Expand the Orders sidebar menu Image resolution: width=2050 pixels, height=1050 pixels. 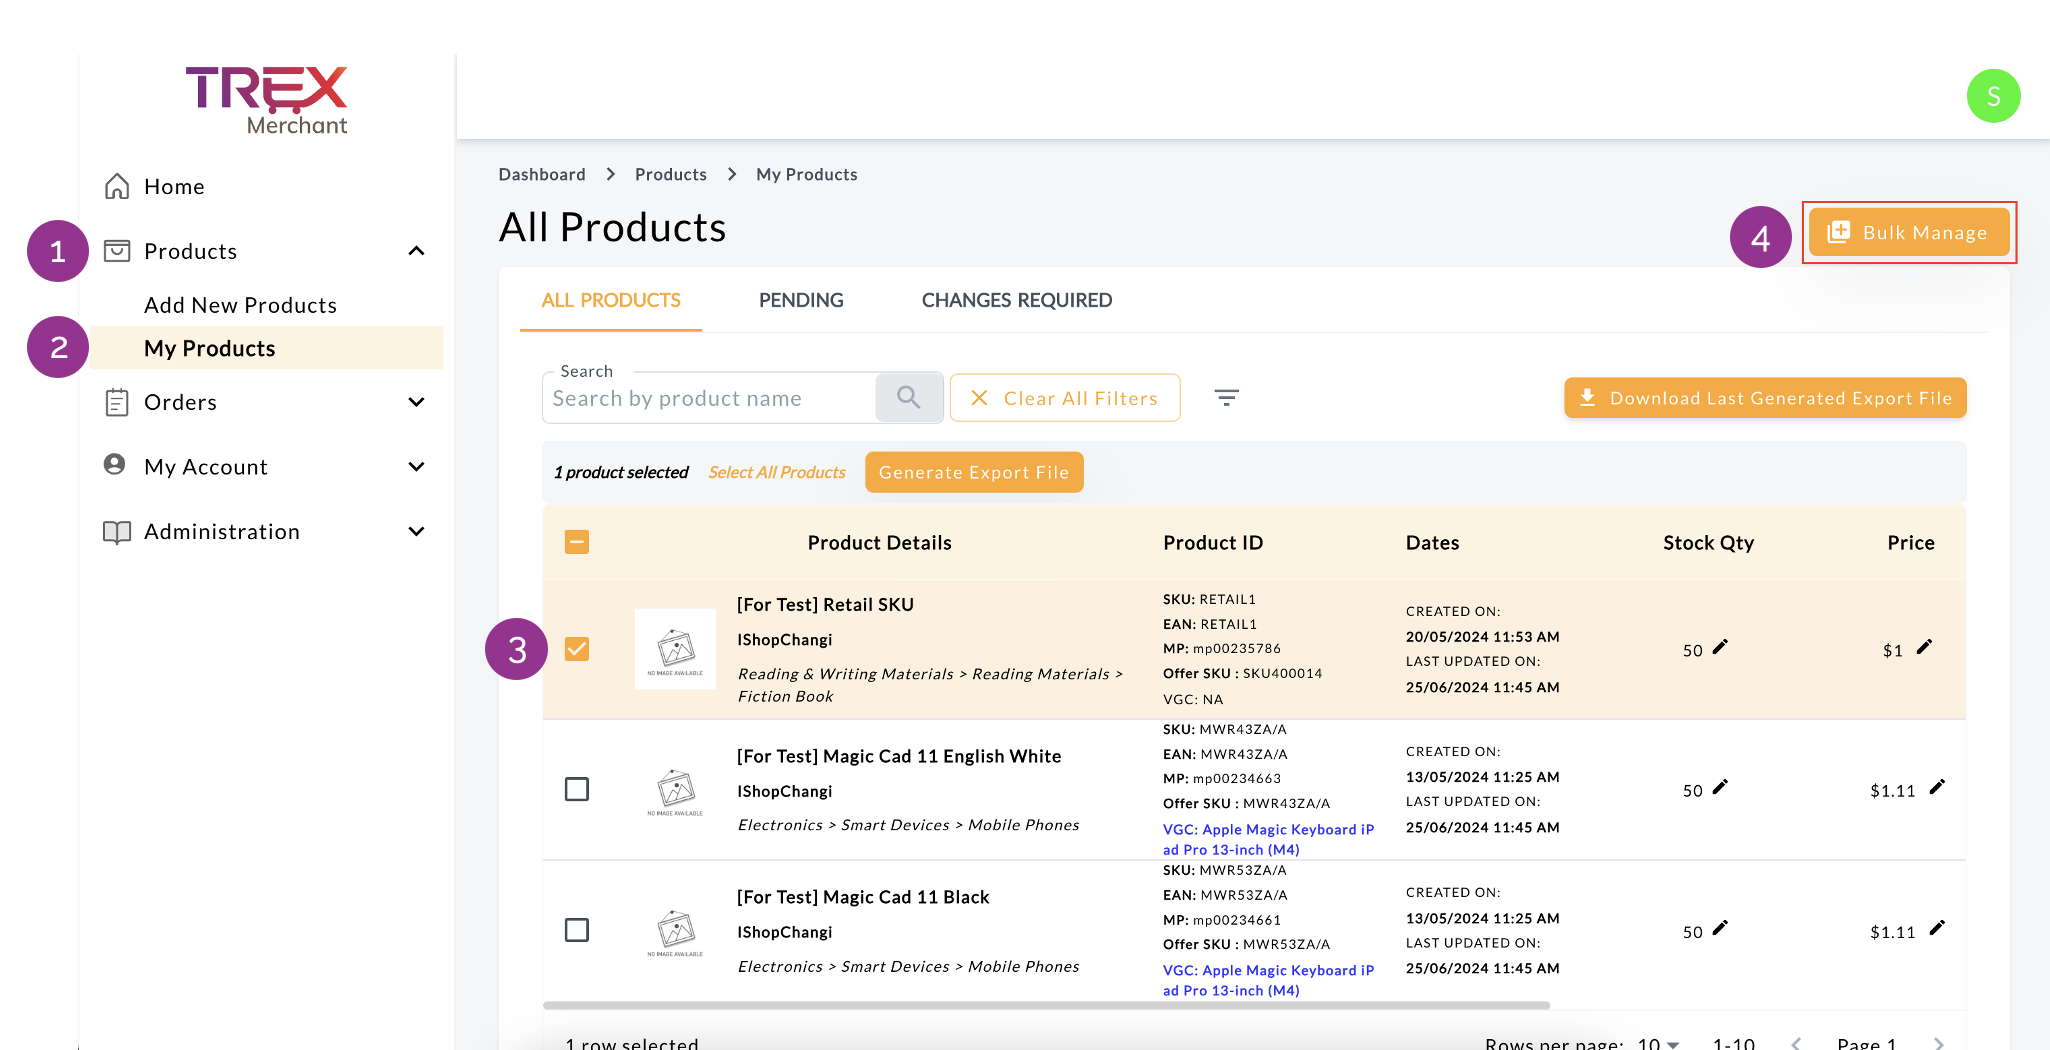tap(417, 402)
